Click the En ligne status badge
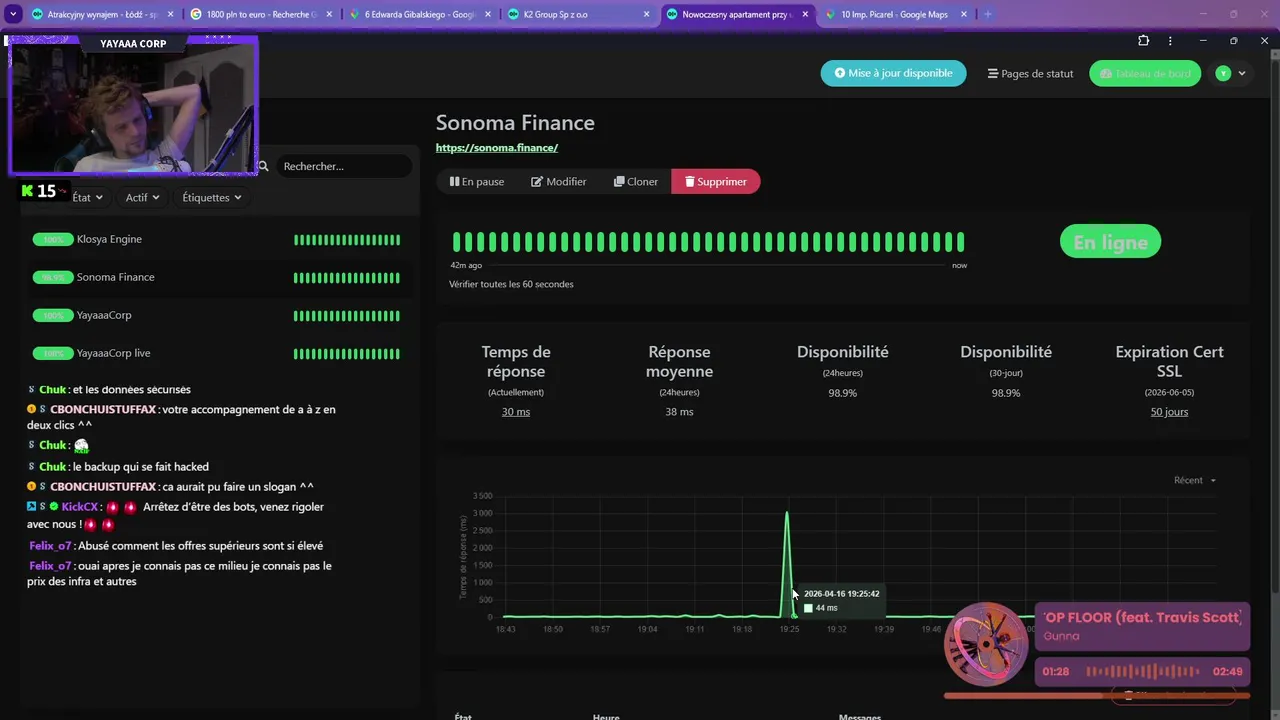Viewport: 1280px width, 720px height. tap(1110, 242)
